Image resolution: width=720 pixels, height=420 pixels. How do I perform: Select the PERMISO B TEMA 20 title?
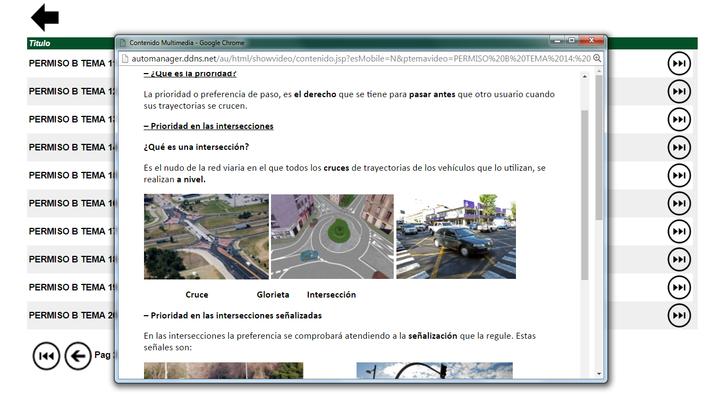(72, 315)
